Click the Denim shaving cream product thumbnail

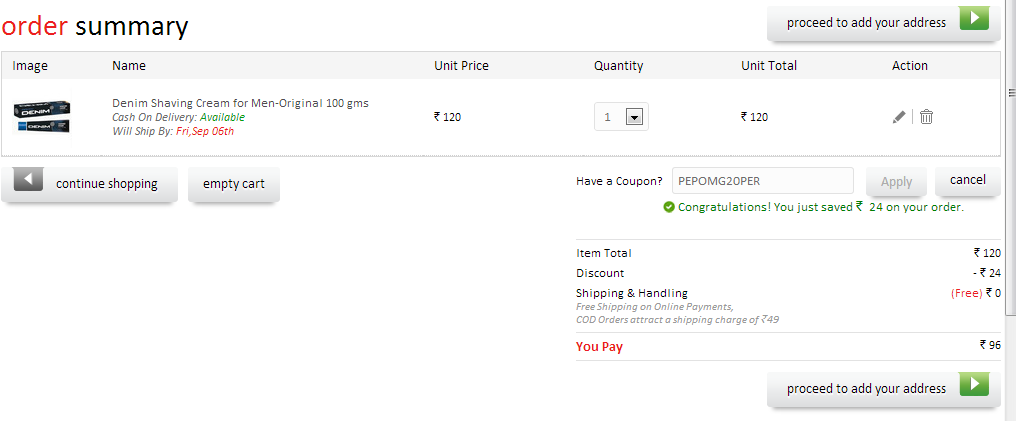tap(42, 117)
